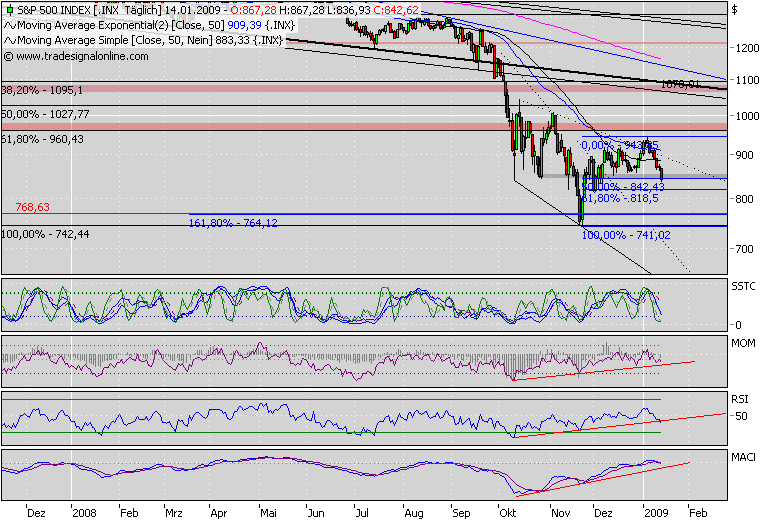Click the MACI indicator label
This screenshot has width=769, height=520.
click(x=743, y=457)
